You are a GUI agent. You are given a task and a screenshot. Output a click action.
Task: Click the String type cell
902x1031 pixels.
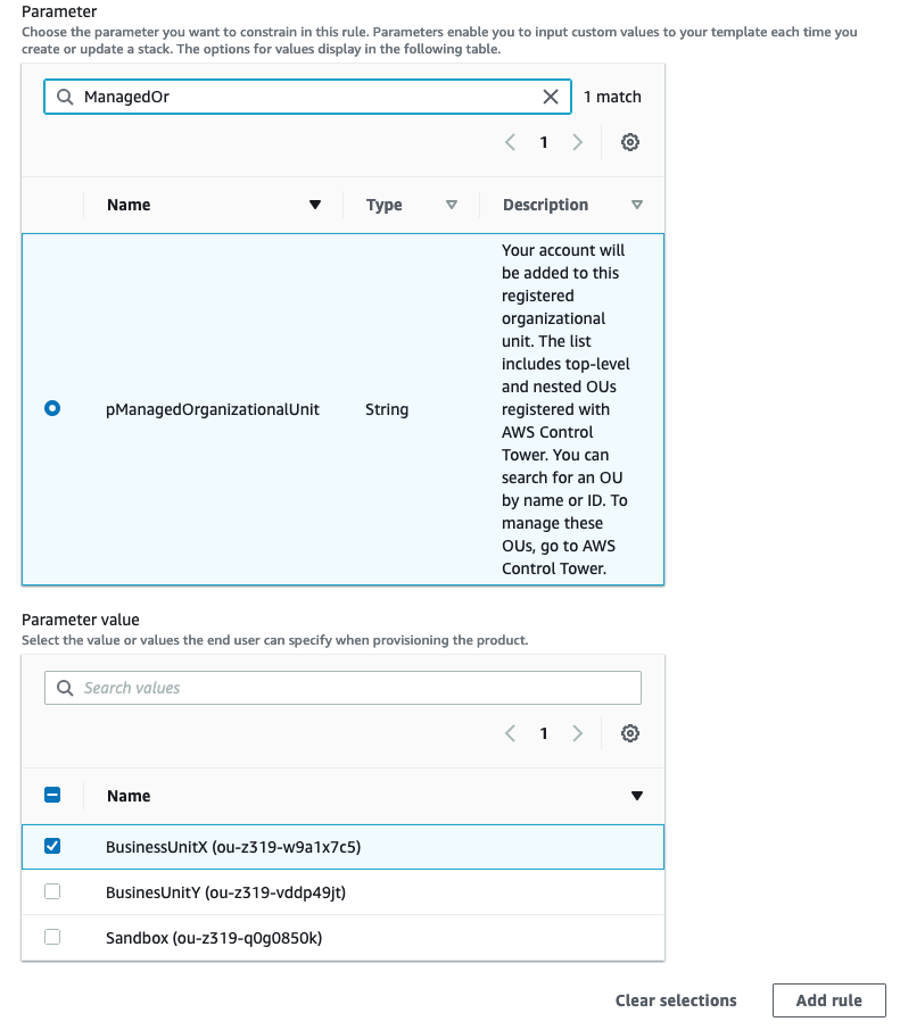(x=387, y=410)
